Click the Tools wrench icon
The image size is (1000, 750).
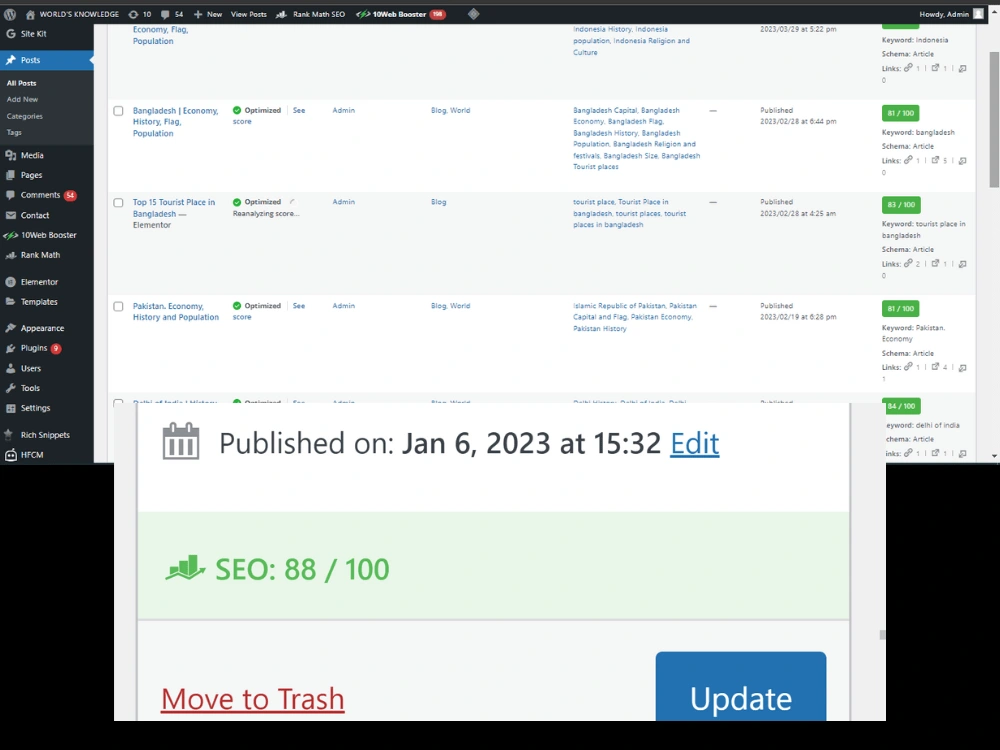[11, 388]
